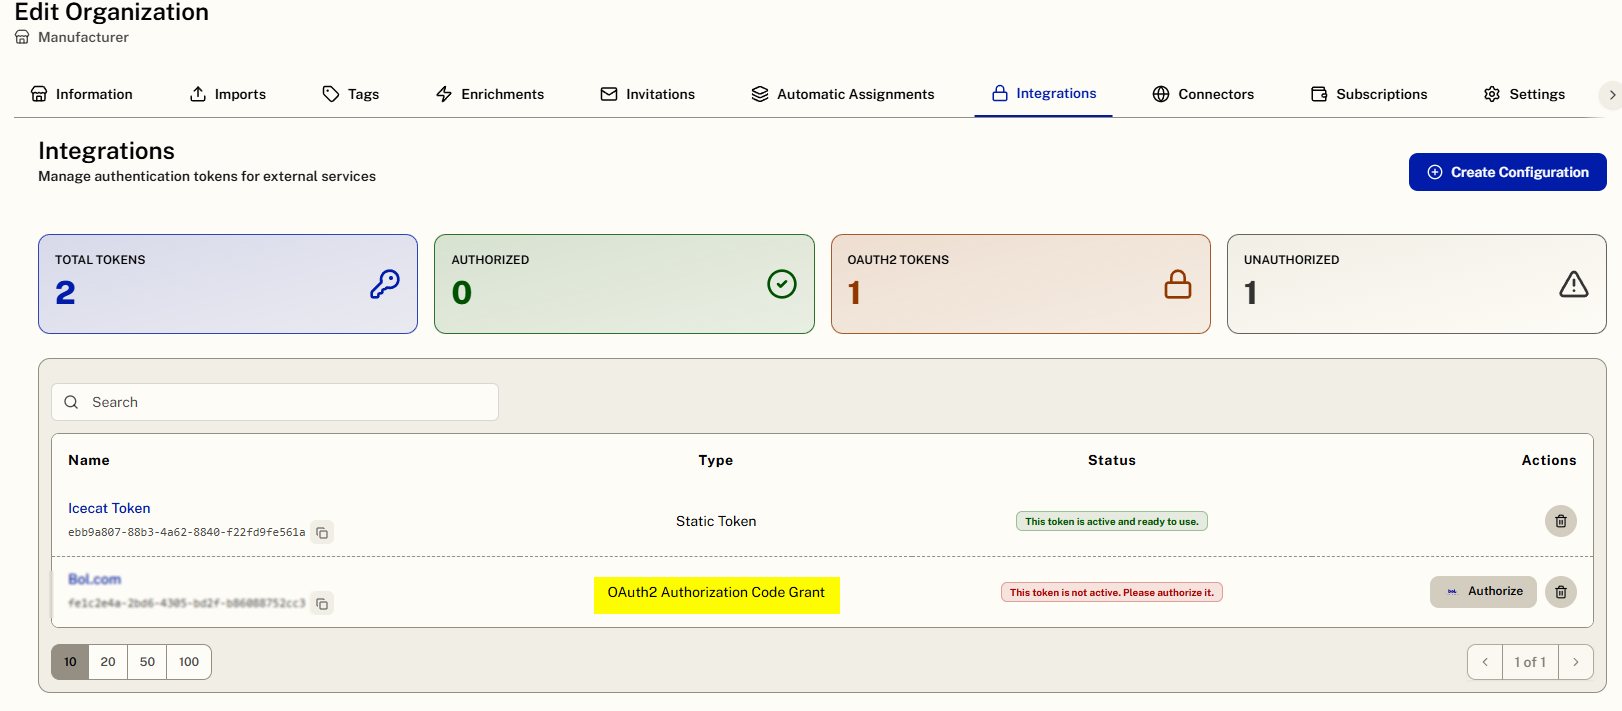Click the 'token is active and ready' status badge

(1112, 521)
